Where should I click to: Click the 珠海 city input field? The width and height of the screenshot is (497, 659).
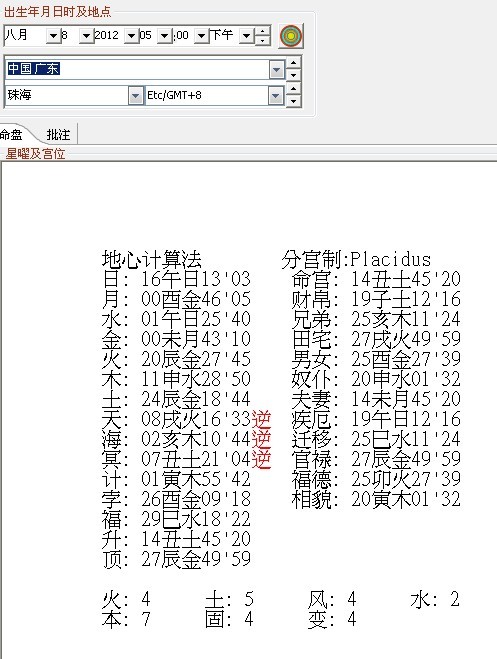coord(67,95)
